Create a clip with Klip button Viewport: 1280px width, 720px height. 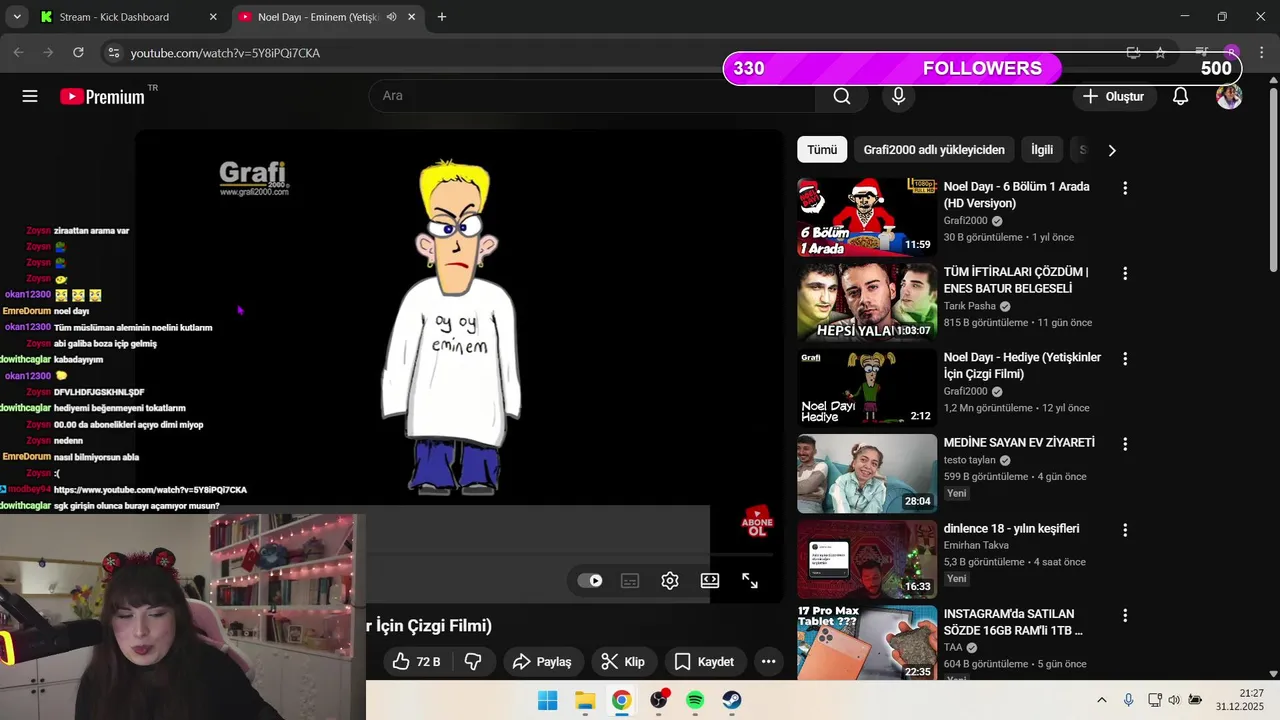click(x=624, y=661)
